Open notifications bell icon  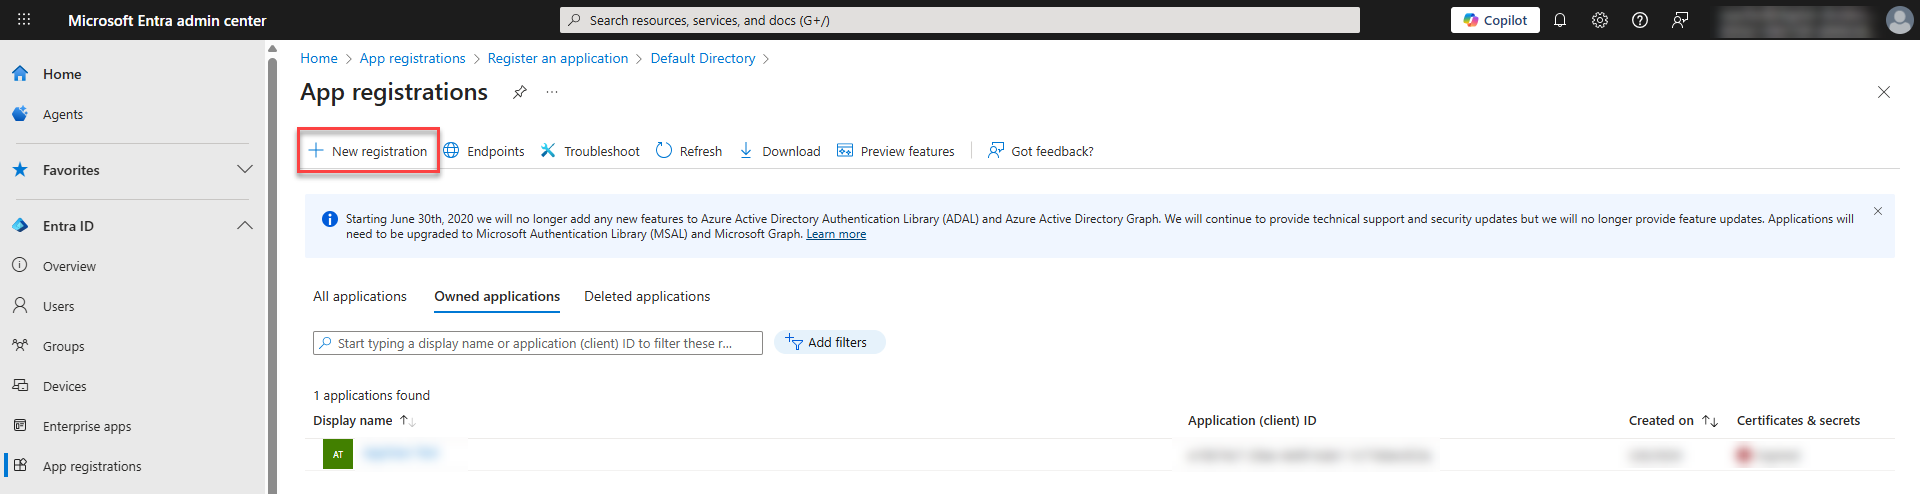(x=1560, y=20)
